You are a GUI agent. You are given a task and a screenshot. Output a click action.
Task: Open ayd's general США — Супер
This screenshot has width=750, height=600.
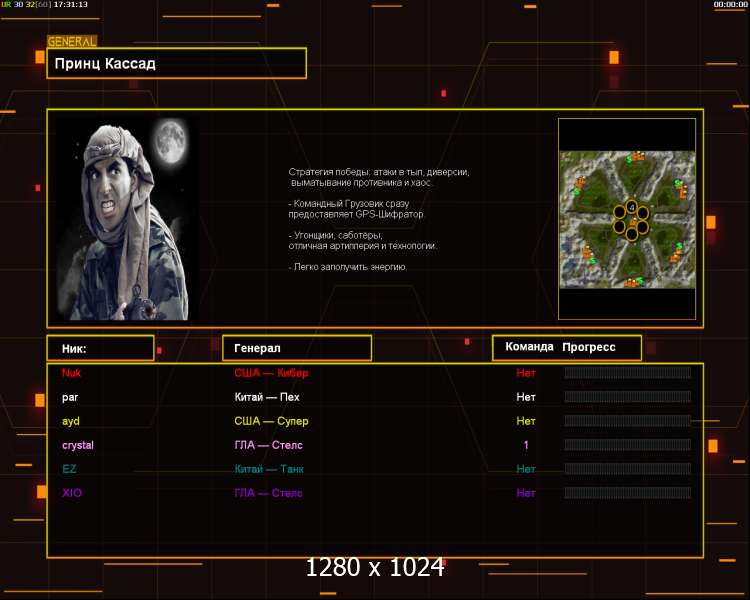(x=269, y=421)
